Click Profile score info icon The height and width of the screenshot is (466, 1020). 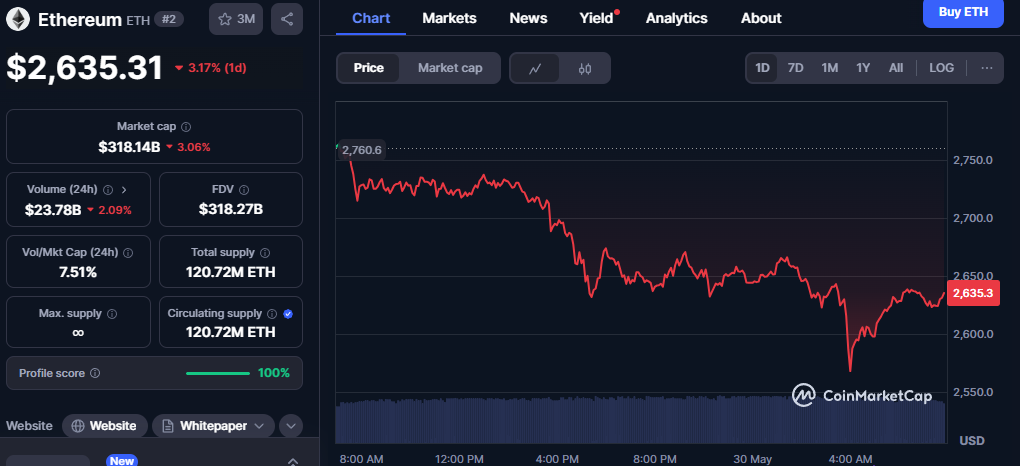click(x=95, y=374)
